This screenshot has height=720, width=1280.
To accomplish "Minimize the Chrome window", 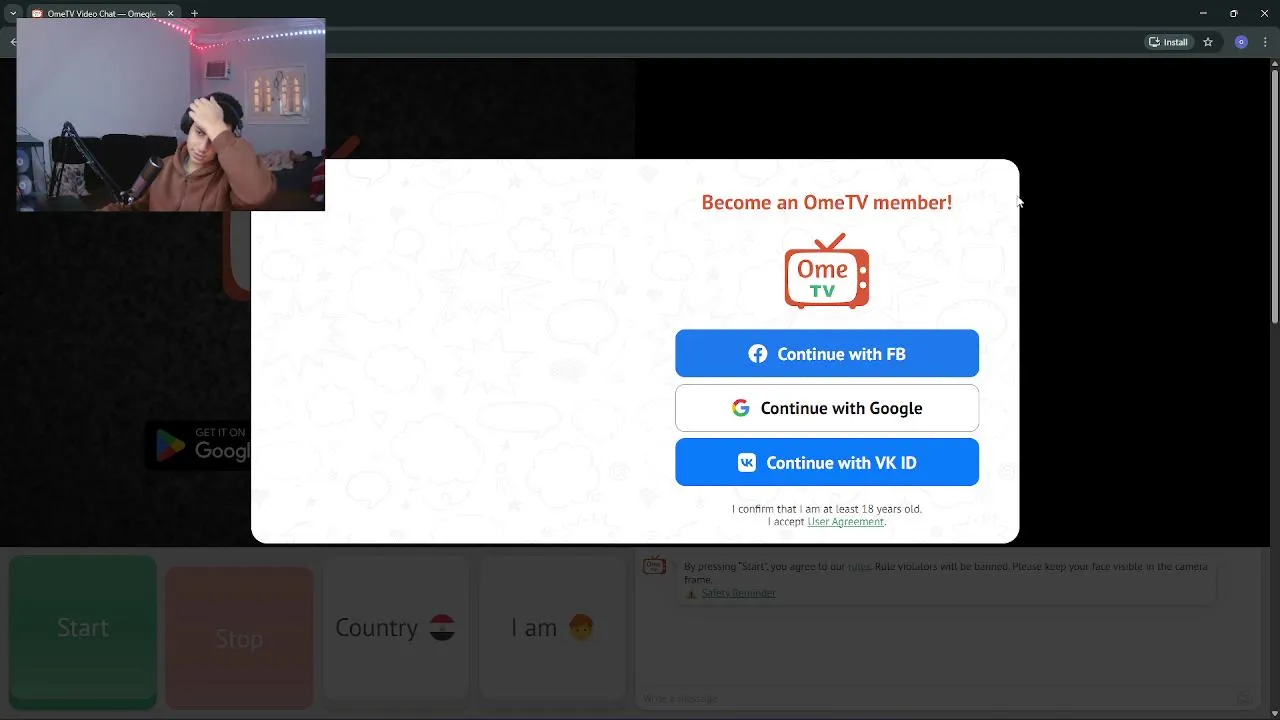I will 1203,13.
